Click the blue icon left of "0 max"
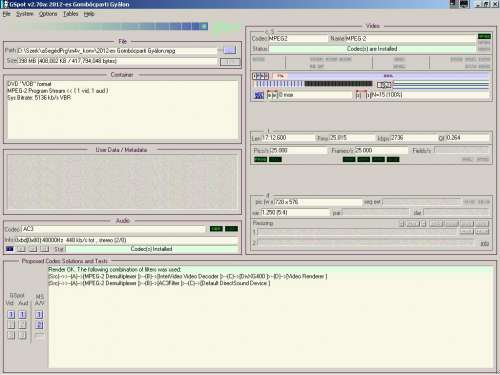Image resolution: width=500 pixels, height=375 pixels. point(259,95)
